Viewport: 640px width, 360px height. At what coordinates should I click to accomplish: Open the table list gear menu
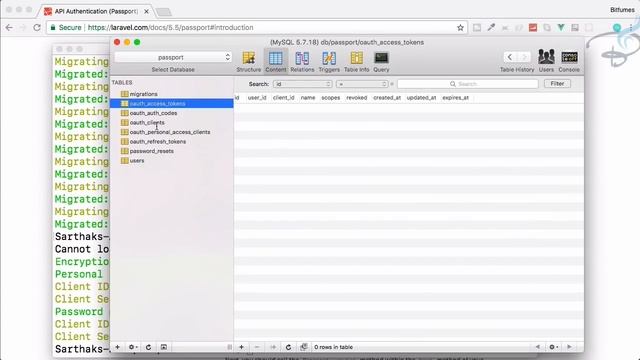pyautogui.click(x=133, y=347)
